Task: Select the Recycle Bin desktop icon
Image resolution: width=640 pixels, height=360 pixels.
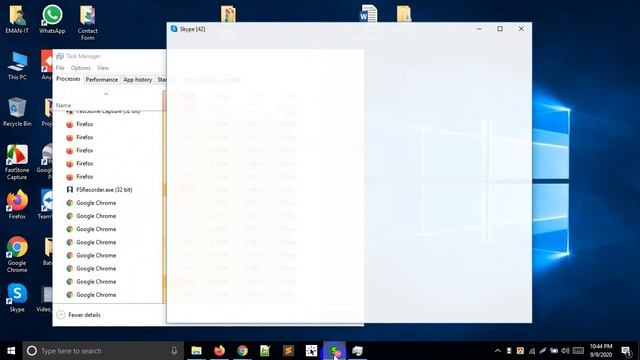Action: (x=17, y=112)
